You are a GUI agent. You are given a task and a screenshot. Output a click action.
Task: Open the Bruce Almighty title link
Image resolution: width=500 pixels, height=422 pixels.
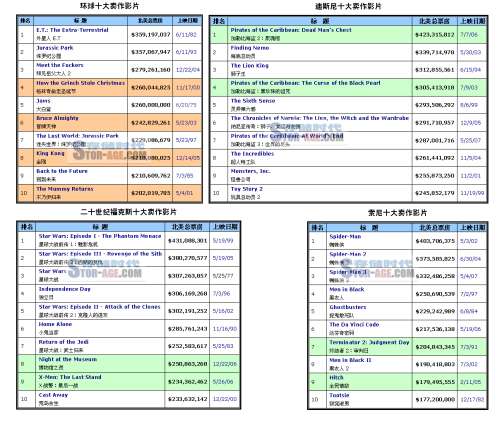point(57,118)
